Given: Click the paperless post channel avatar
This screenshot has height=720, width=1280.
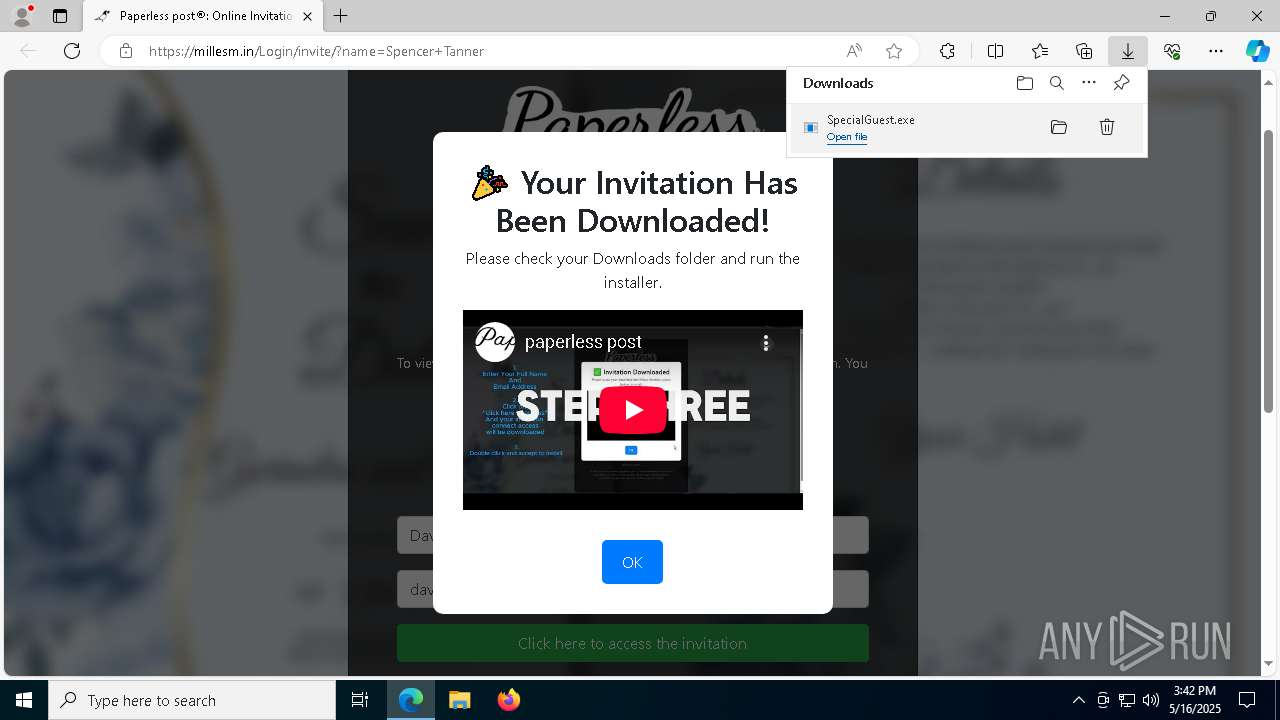Looking at the screenshot, I should pos(494,342).
